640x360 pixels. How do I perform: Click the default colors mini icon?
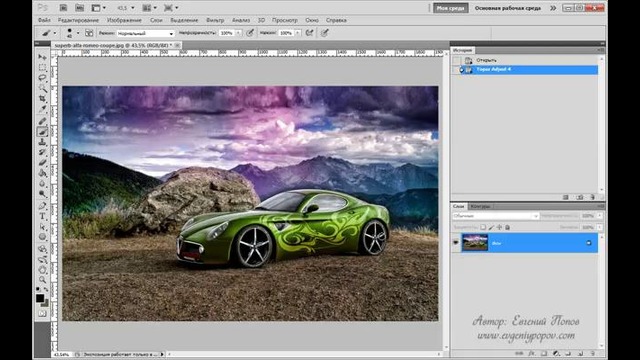(x=38, y=289)
